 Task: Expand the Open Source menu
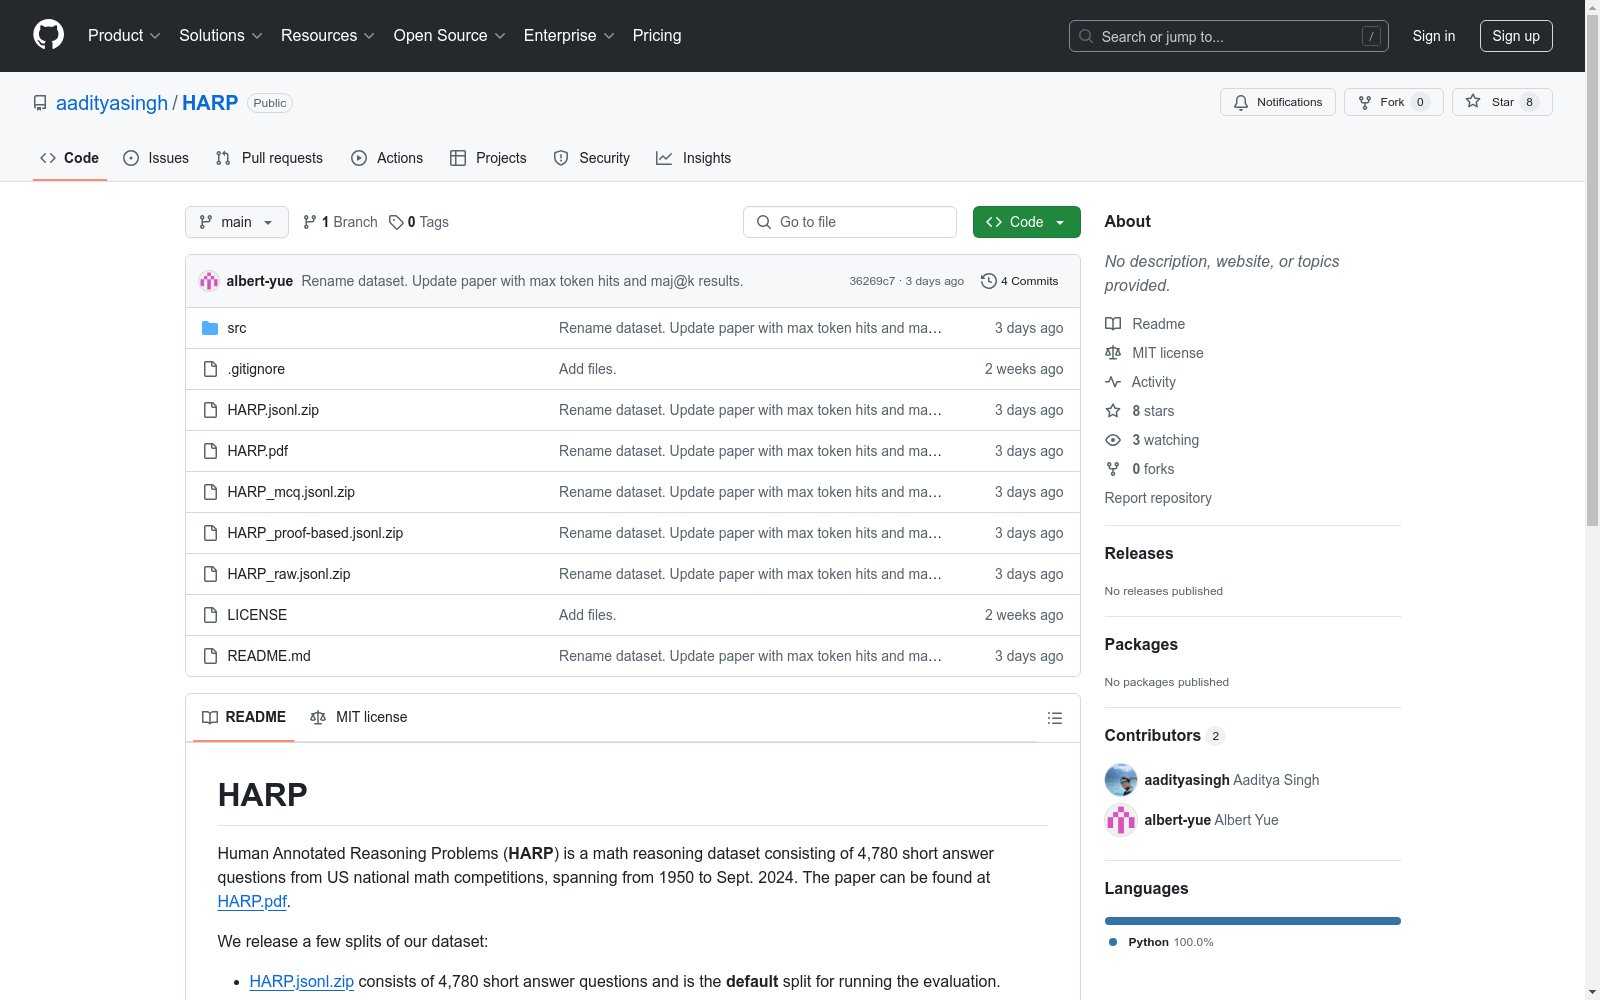point(450,35)
